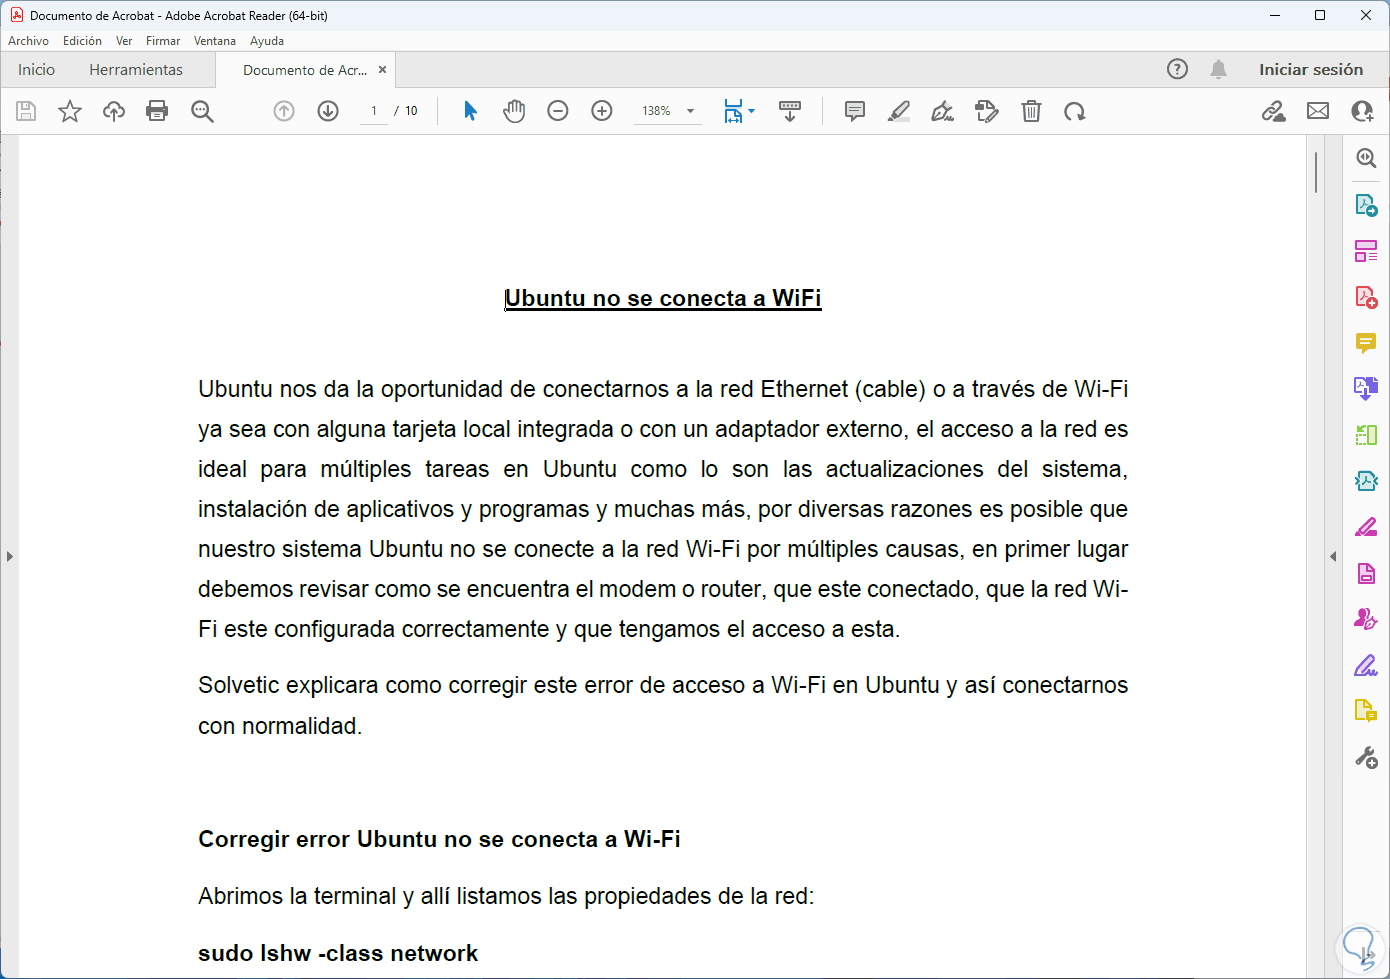Activate the hand pan tool
Screen dimensions: 1390x979
pyautogui.click(x=514, y=111)
